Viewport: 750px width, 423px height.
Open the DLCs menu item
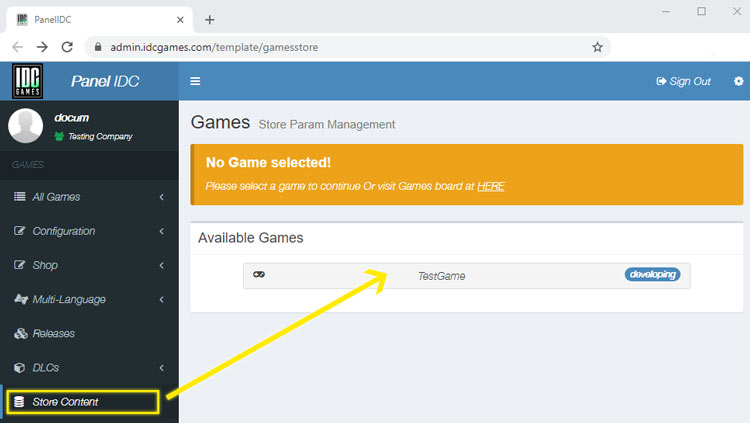(x=89, y=367)
